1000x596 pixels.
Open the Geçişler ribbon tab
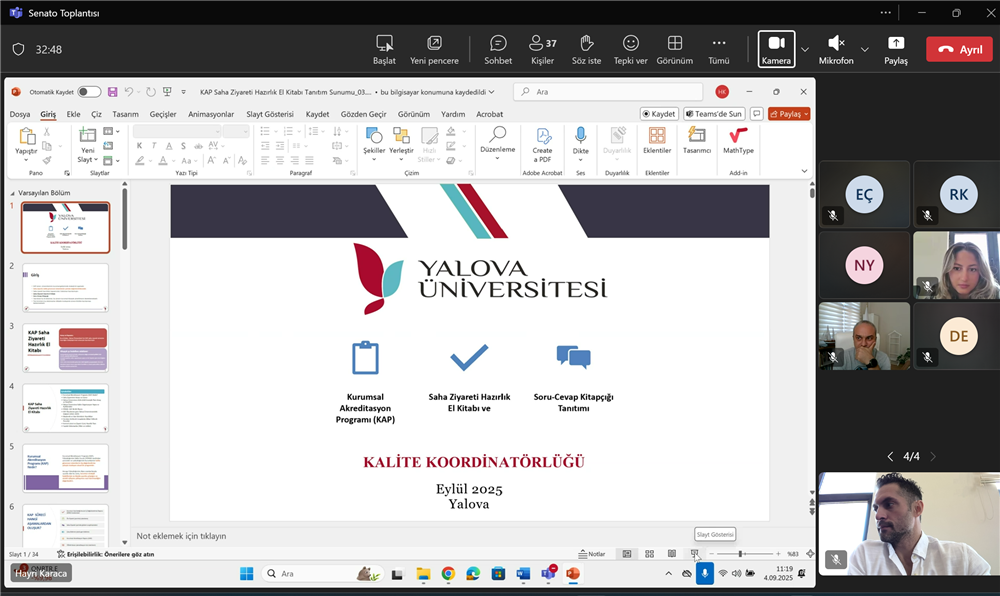pos(163,114)
